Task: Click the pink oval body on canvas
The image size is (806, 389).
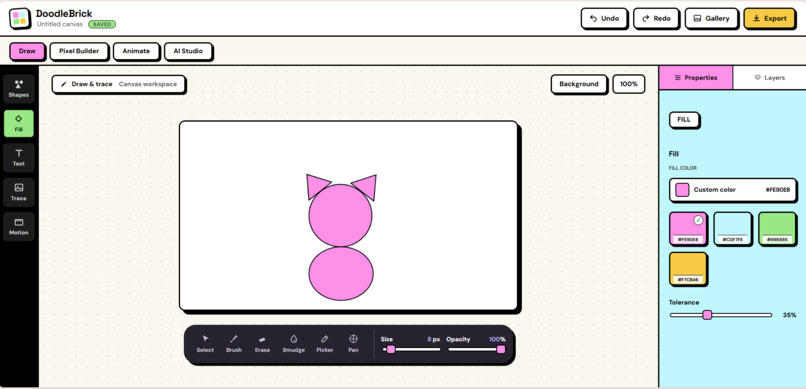Action: click(x=341, y=273)
